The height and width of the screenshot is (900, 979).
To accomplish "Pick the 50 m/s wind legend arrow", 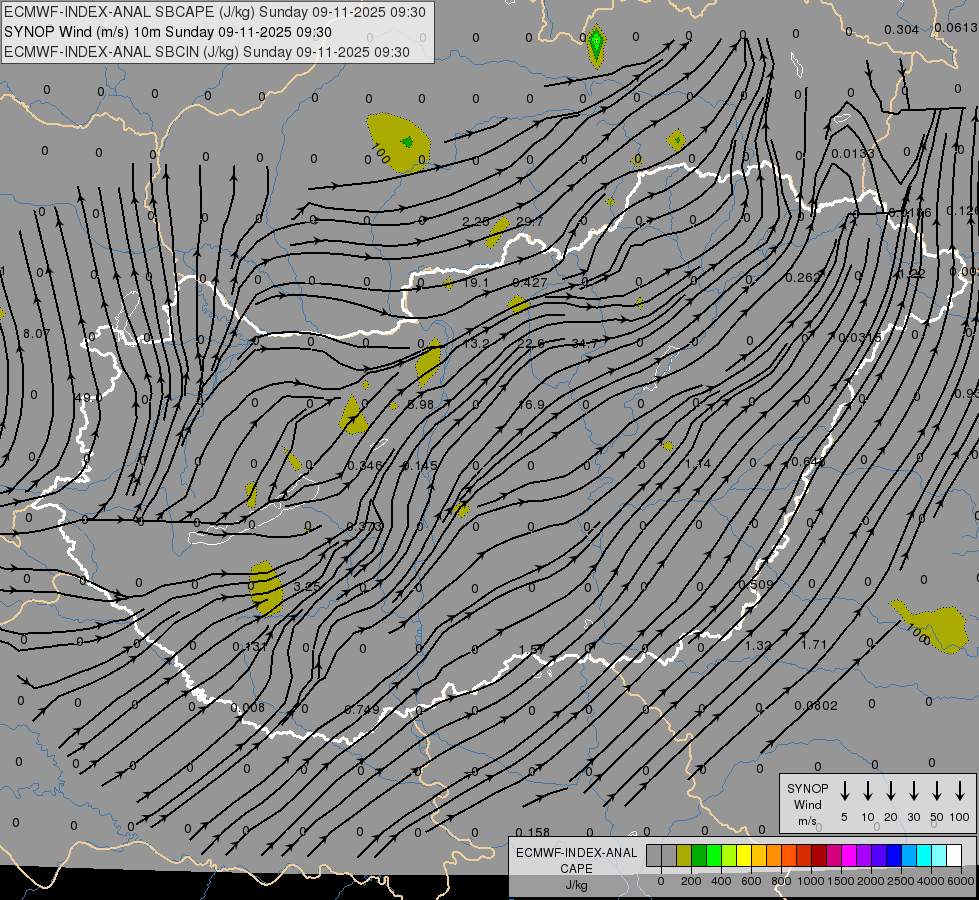I will pyautogui.click(x=937, y=791).
